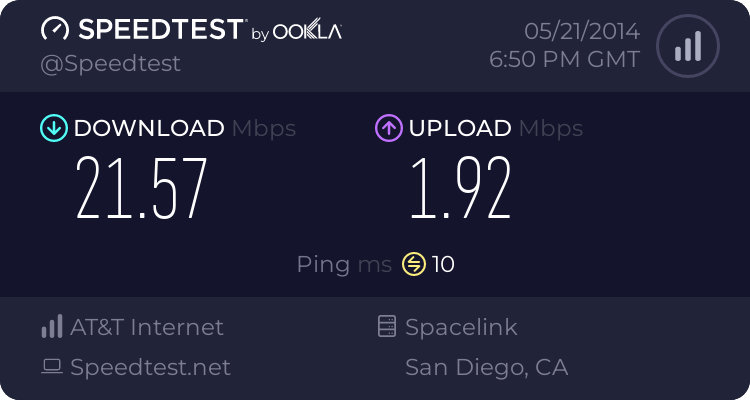This screenshot has width=750, height=400.
Task: Select the Spacelink server name
Action: (461, 327)
